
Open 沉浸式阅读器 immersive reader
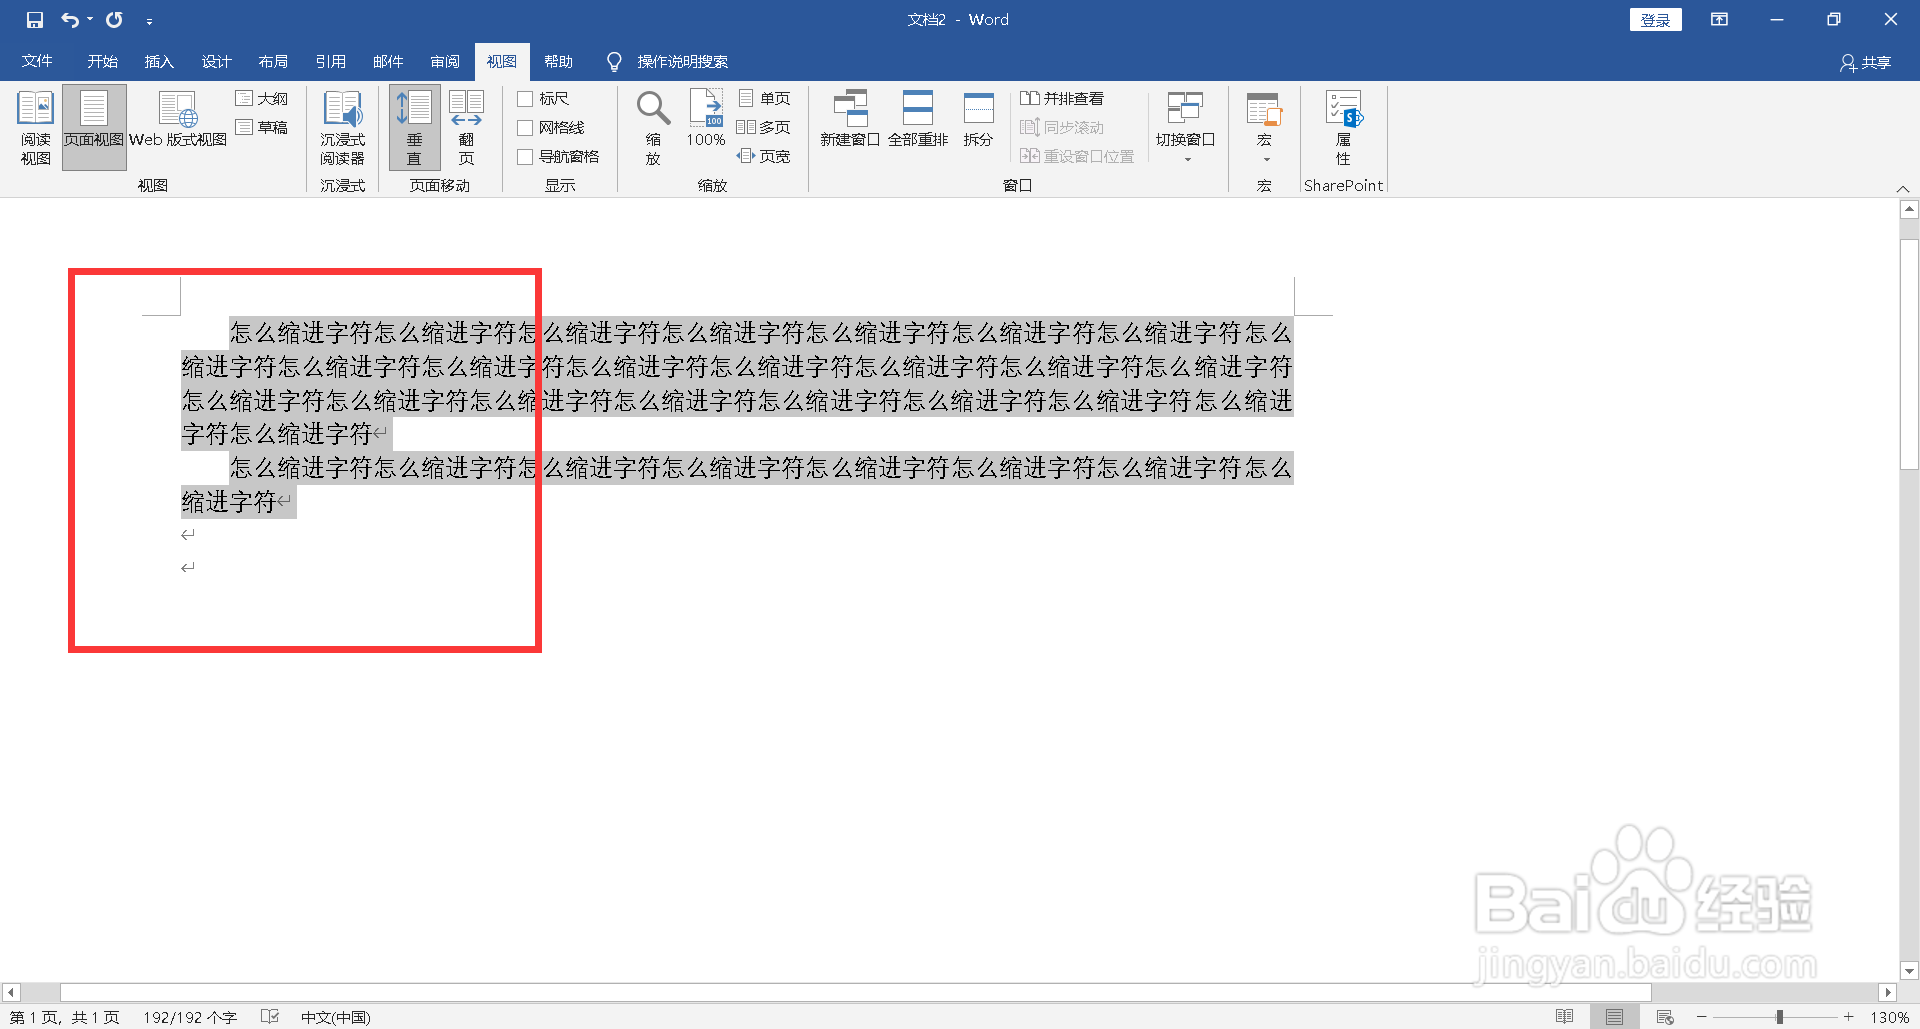point(342,127)
